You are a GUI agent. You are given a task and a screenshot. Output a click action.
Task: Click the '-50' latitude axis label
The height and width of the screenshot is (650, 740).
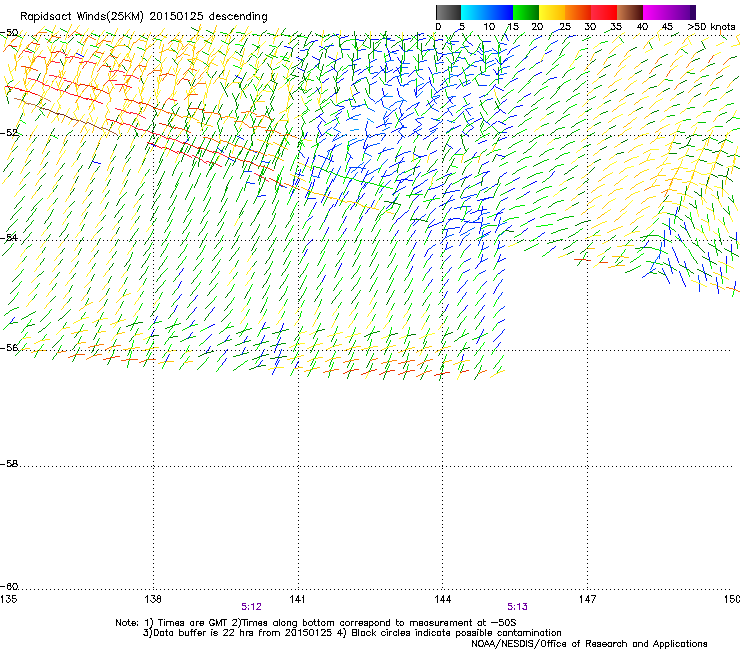[9, 33]
